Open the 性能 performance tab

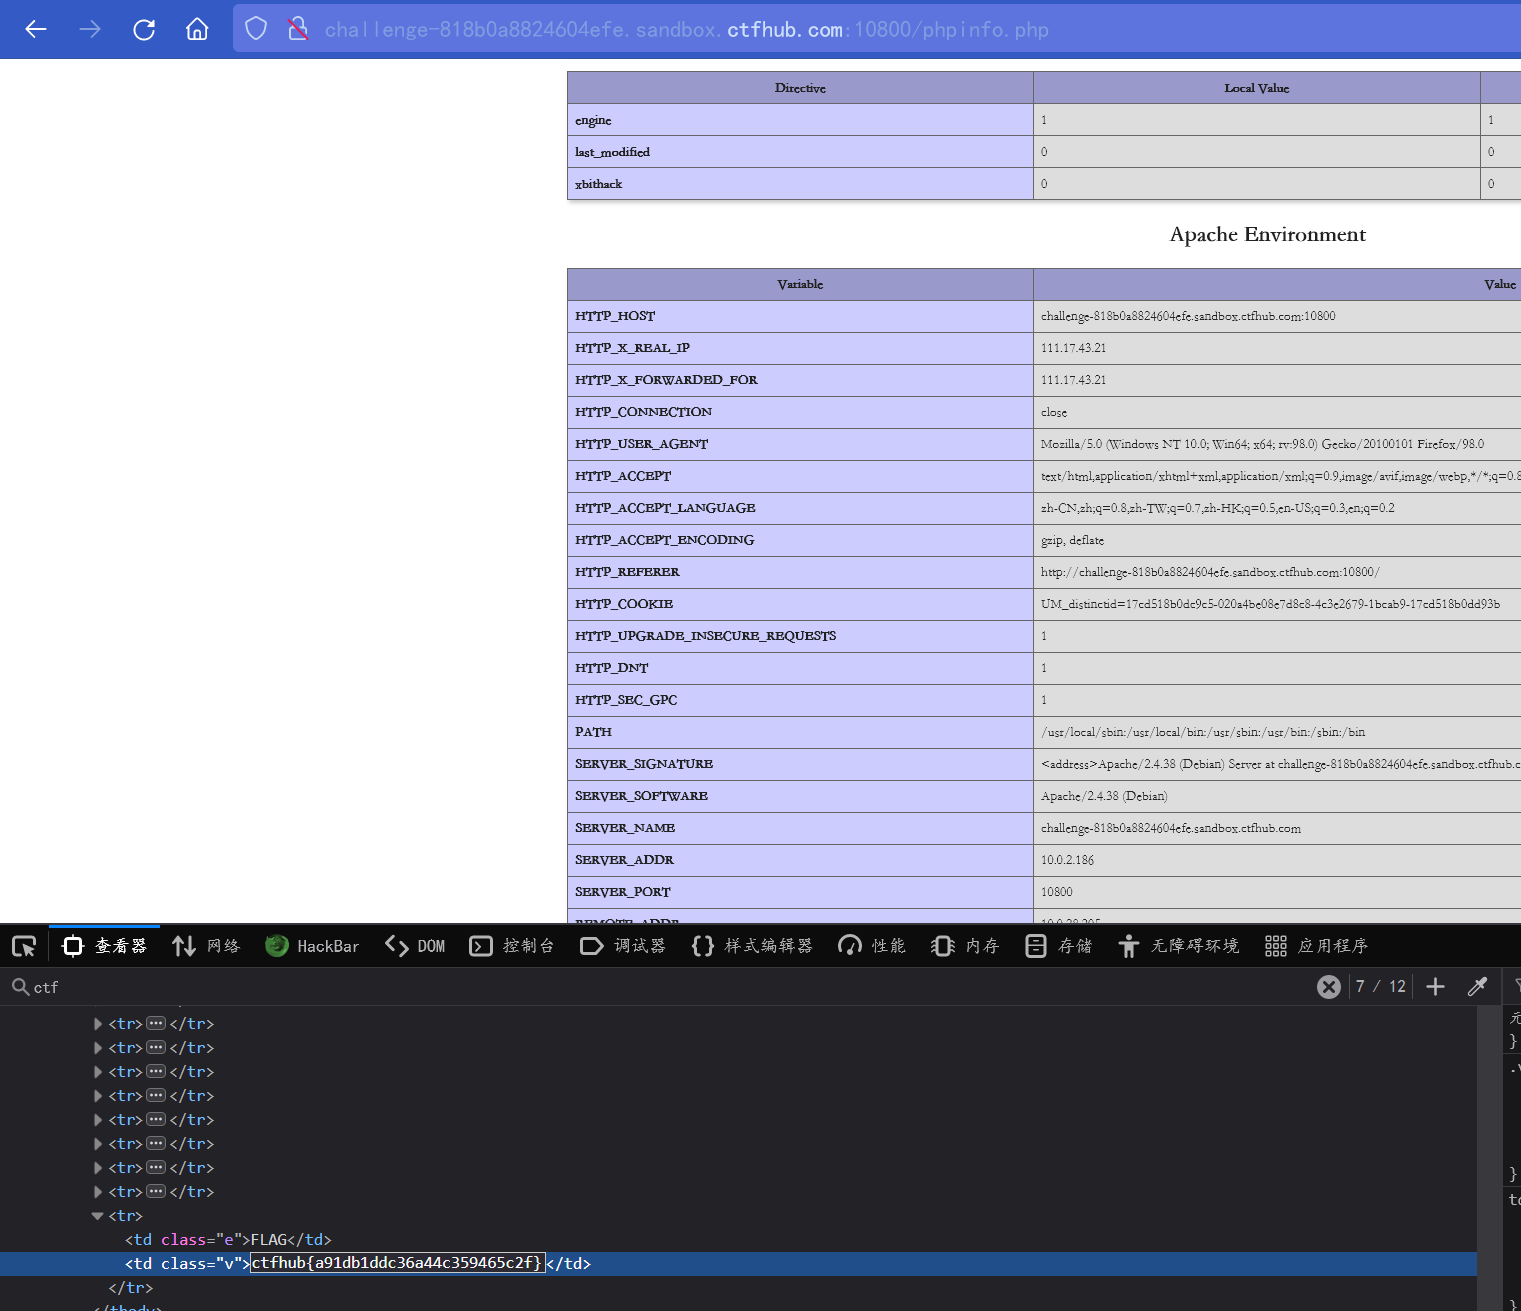pos(872,946)
